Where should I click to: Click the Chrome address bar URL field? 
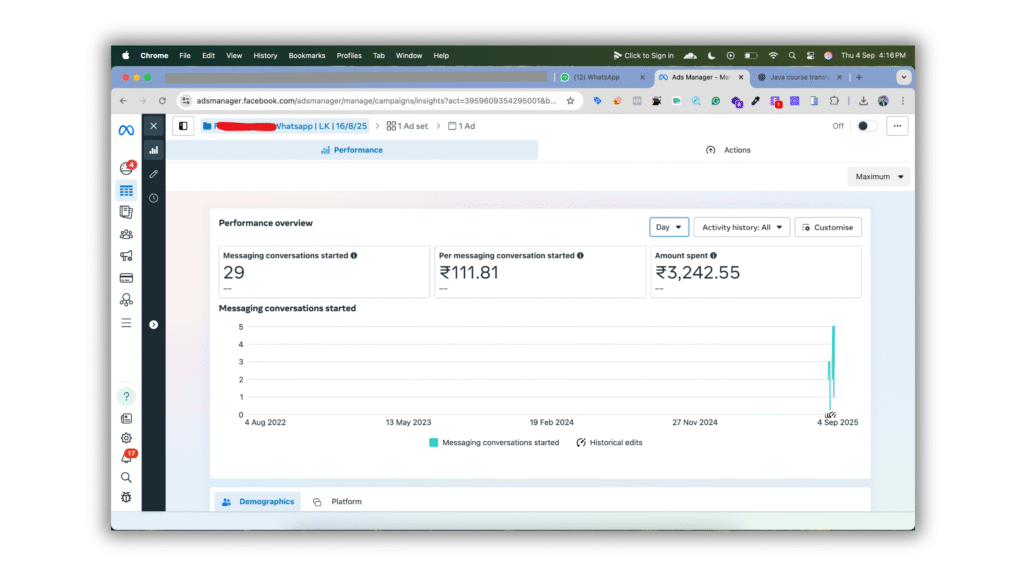[x=370, y=101]
